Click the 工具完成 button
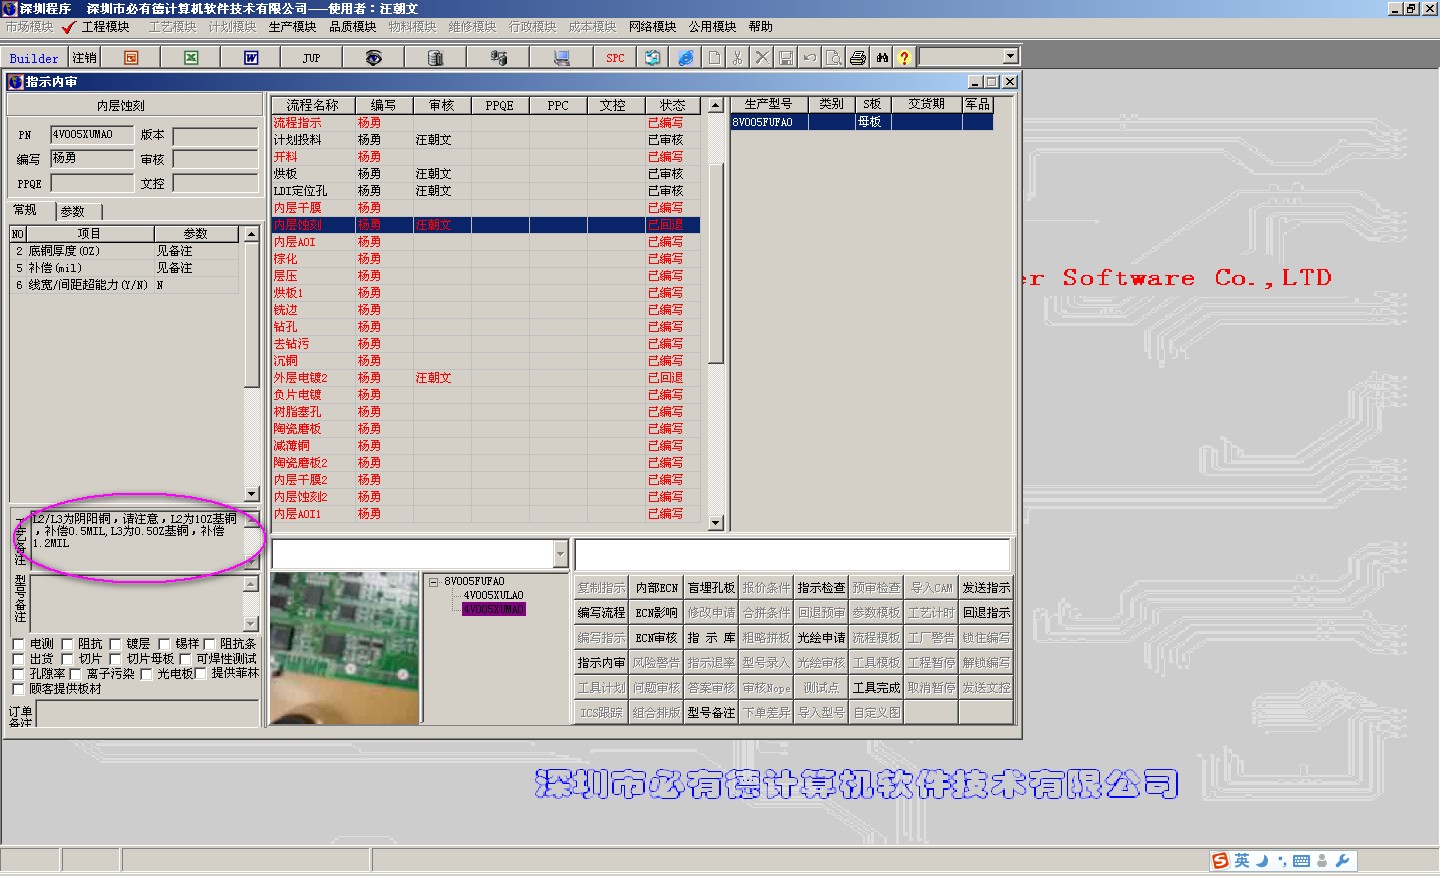 [x=876, y=687]
